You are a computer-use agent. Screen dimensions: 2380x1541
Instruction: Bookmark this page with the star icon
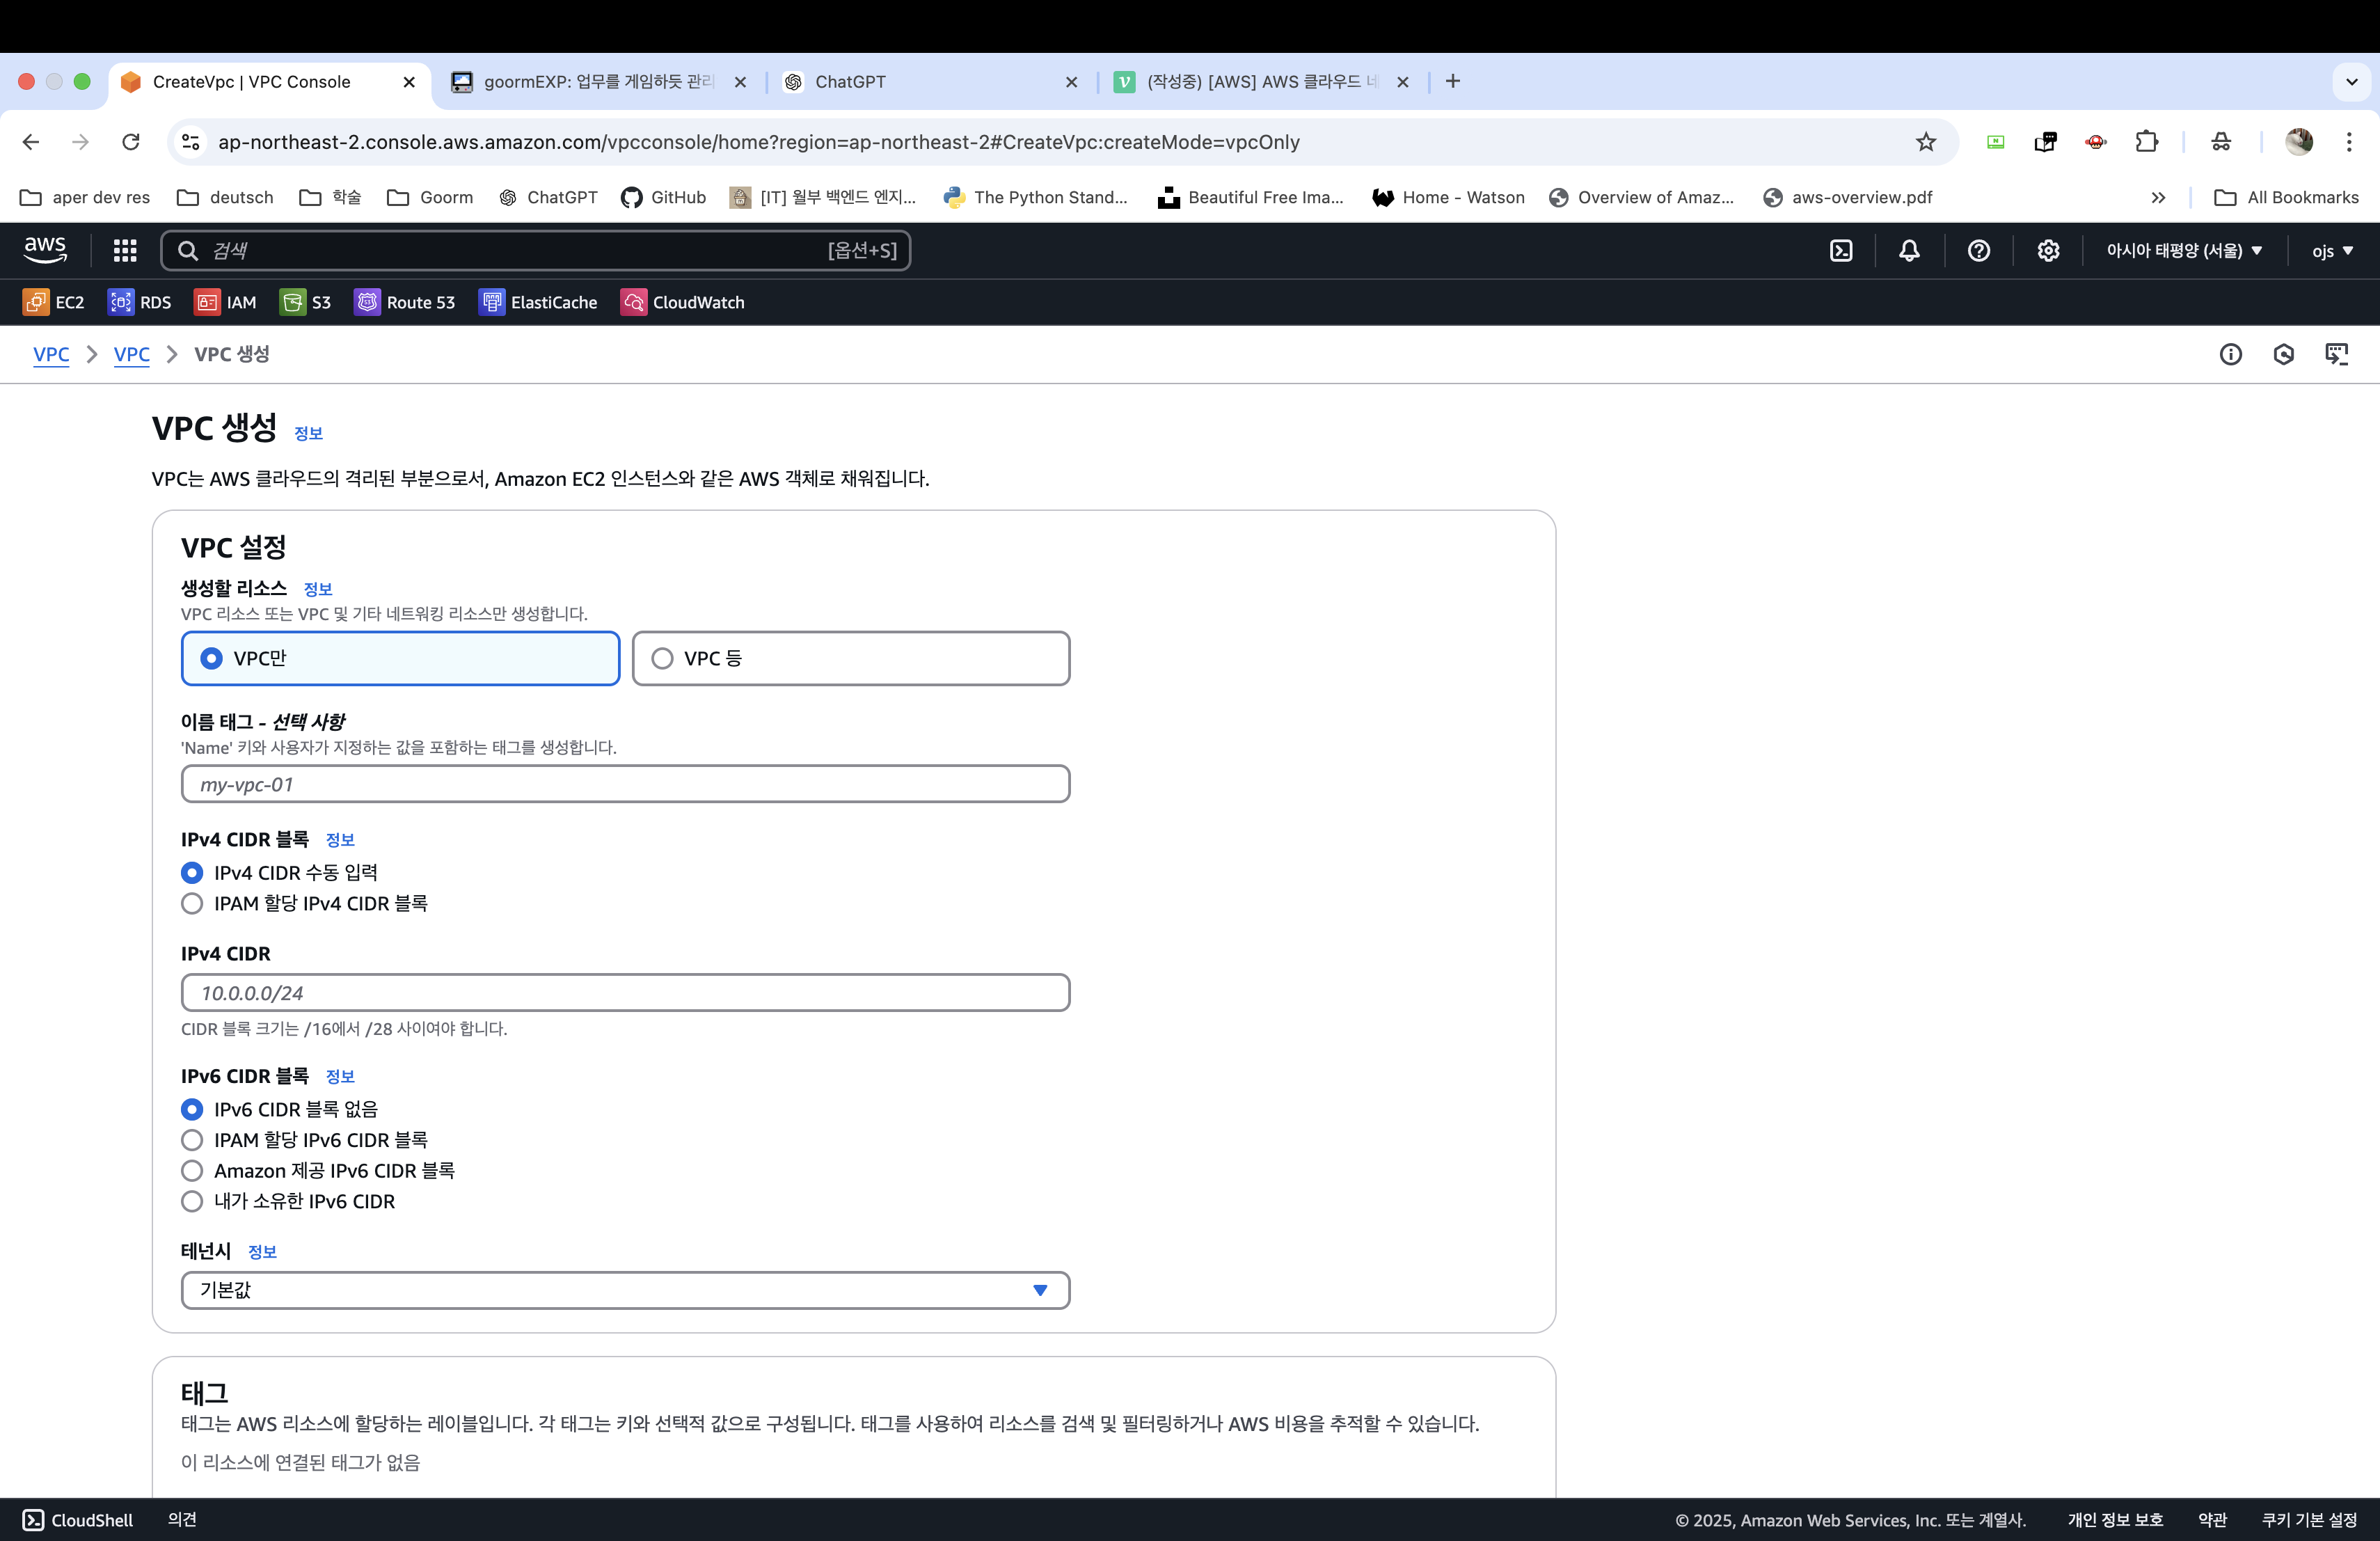(1925, 142)
